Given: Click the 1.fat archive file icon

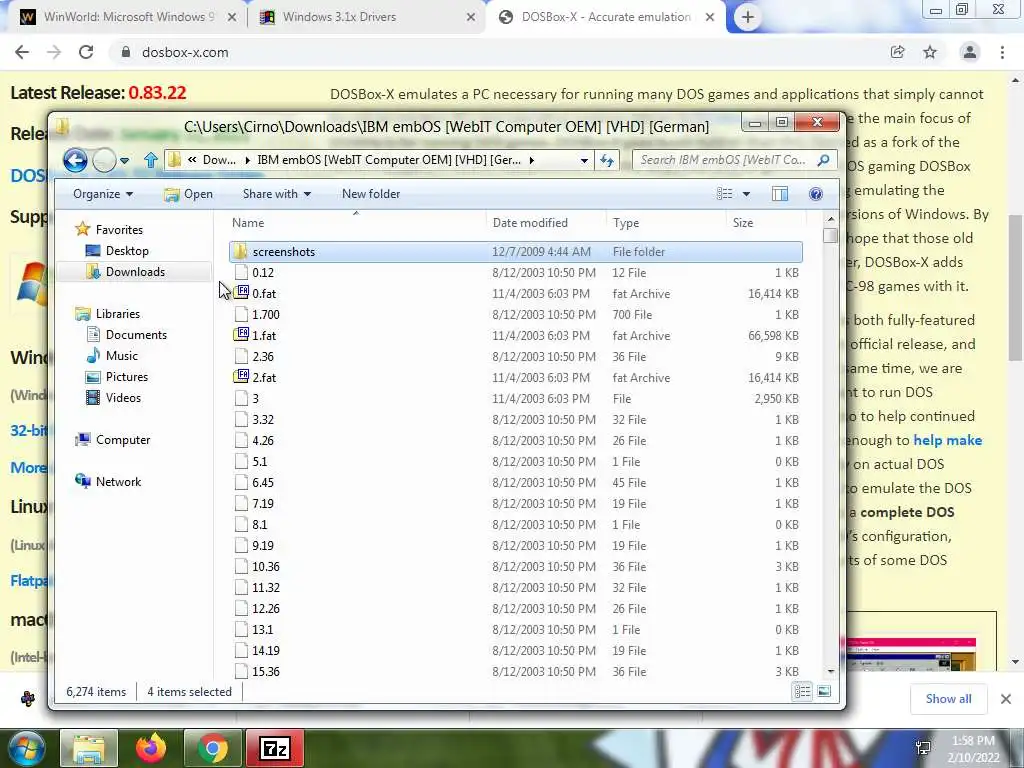Looking at the screenshot, I should point(242,335).
